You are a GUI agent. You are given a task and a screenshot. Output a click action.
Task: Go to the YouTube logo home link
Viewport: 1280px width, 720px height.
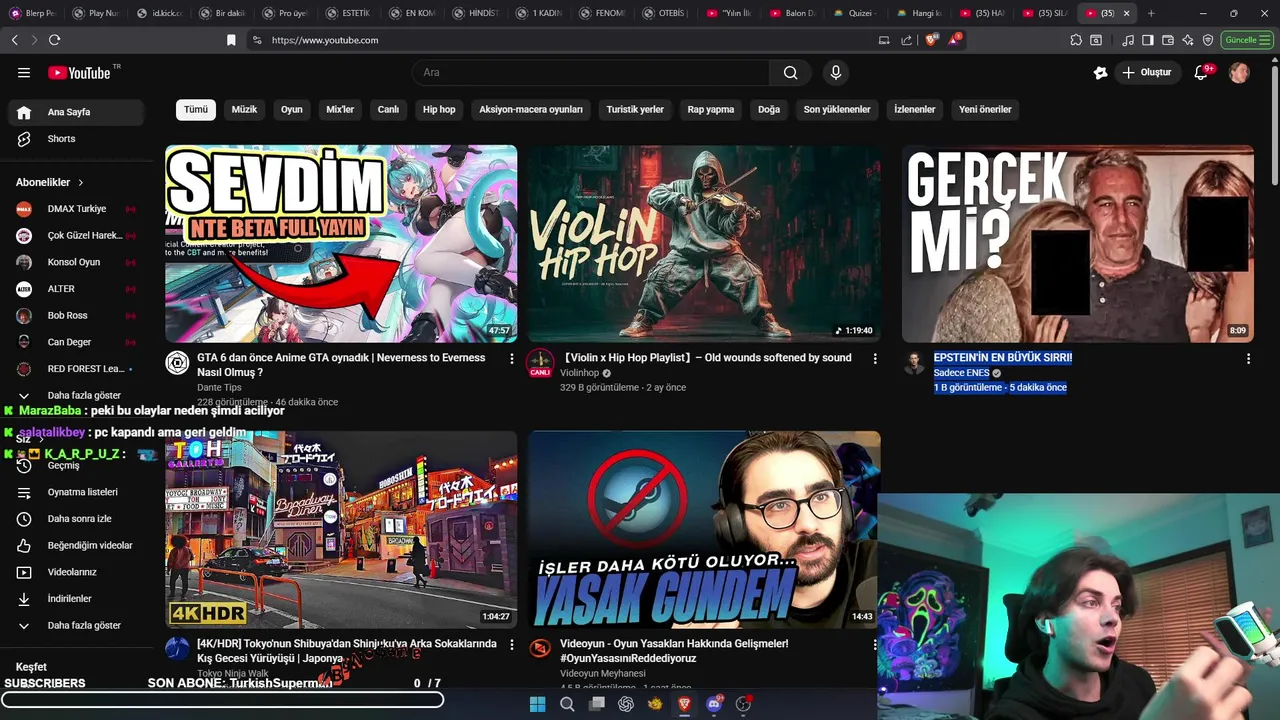(x=79, y=72)
